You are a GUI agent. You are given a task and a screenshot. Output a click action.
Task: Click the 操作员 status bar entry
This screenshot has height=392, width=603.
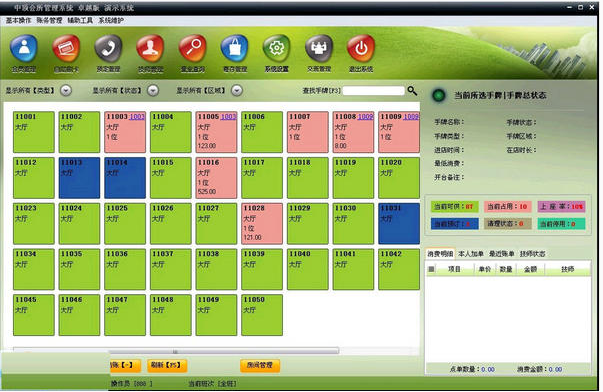[x=132, y=384]
